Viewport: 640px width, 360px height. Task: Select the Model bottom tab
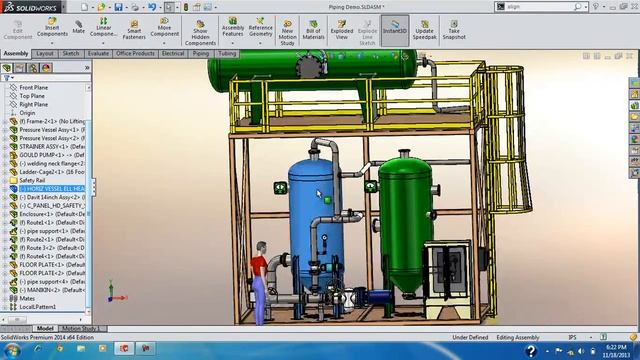coord(45,329)
